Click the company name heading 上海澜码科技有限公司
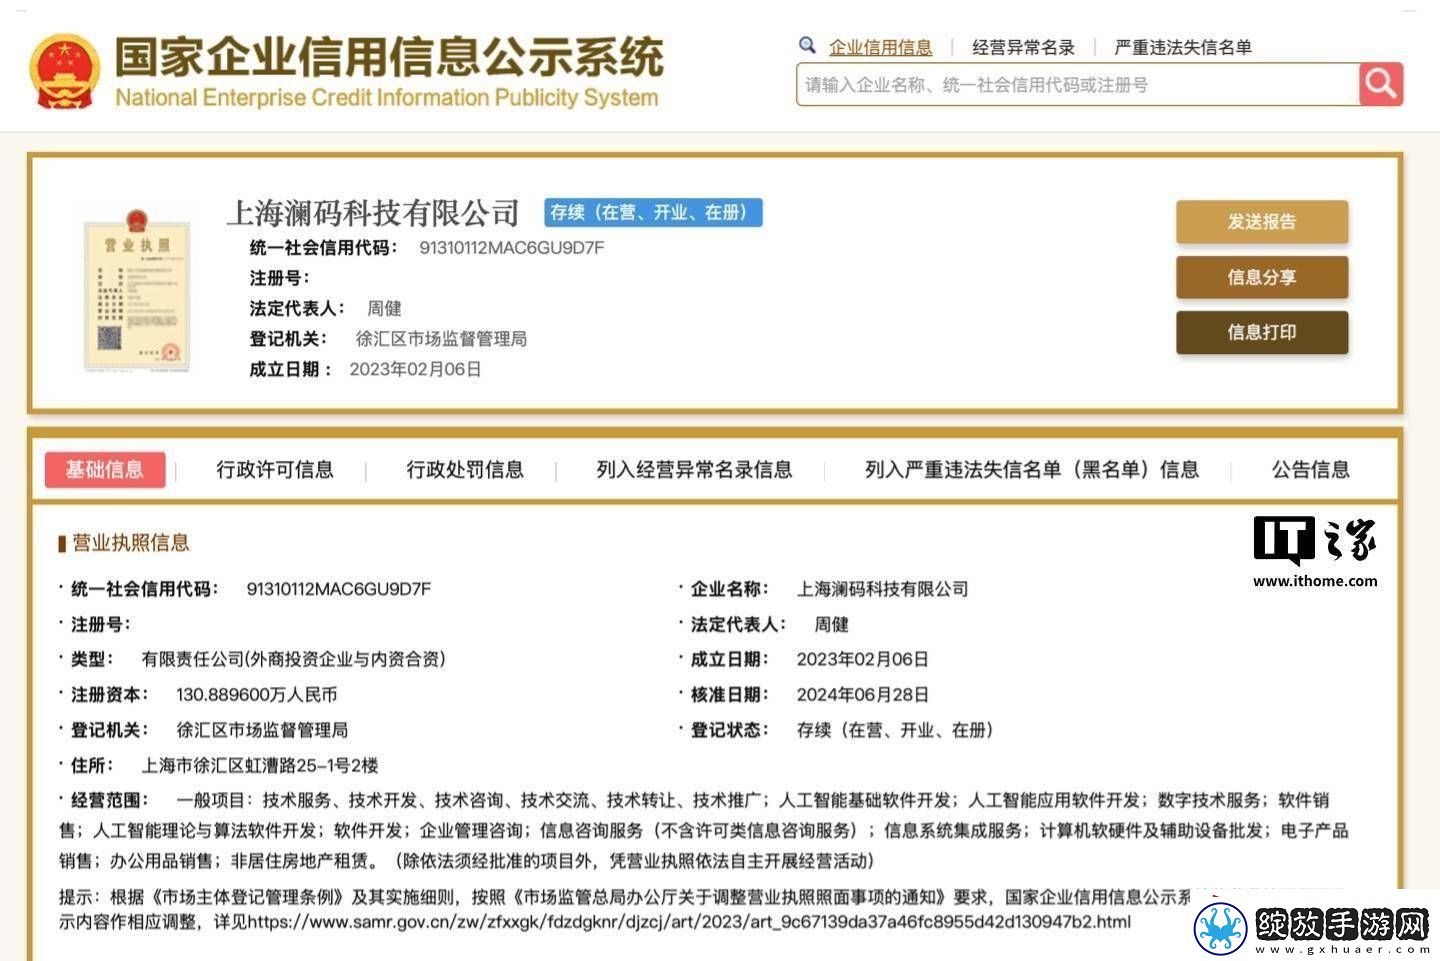Viewport: 1440px width, 961px height. tap(373, 212)
